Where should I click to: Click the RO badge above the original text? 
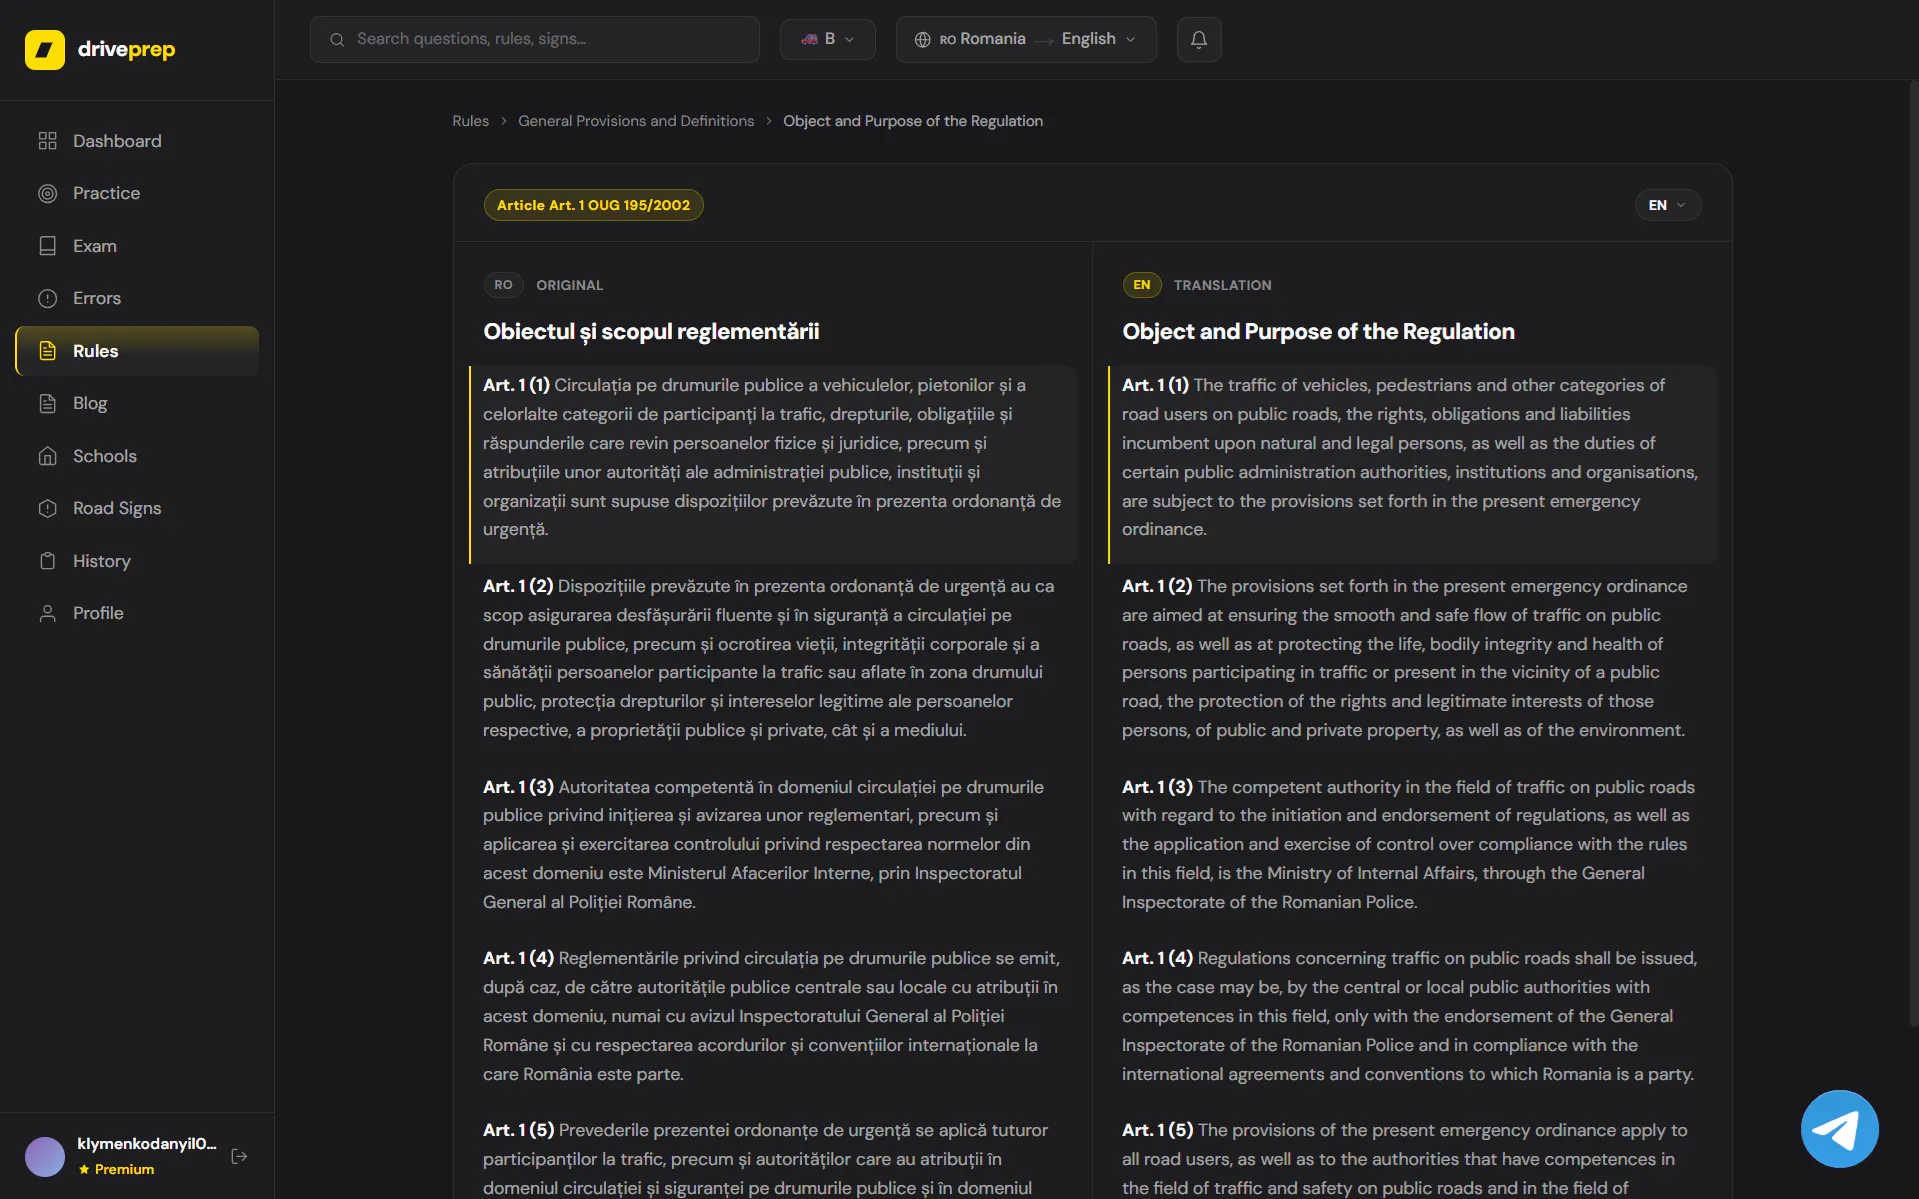503,285
